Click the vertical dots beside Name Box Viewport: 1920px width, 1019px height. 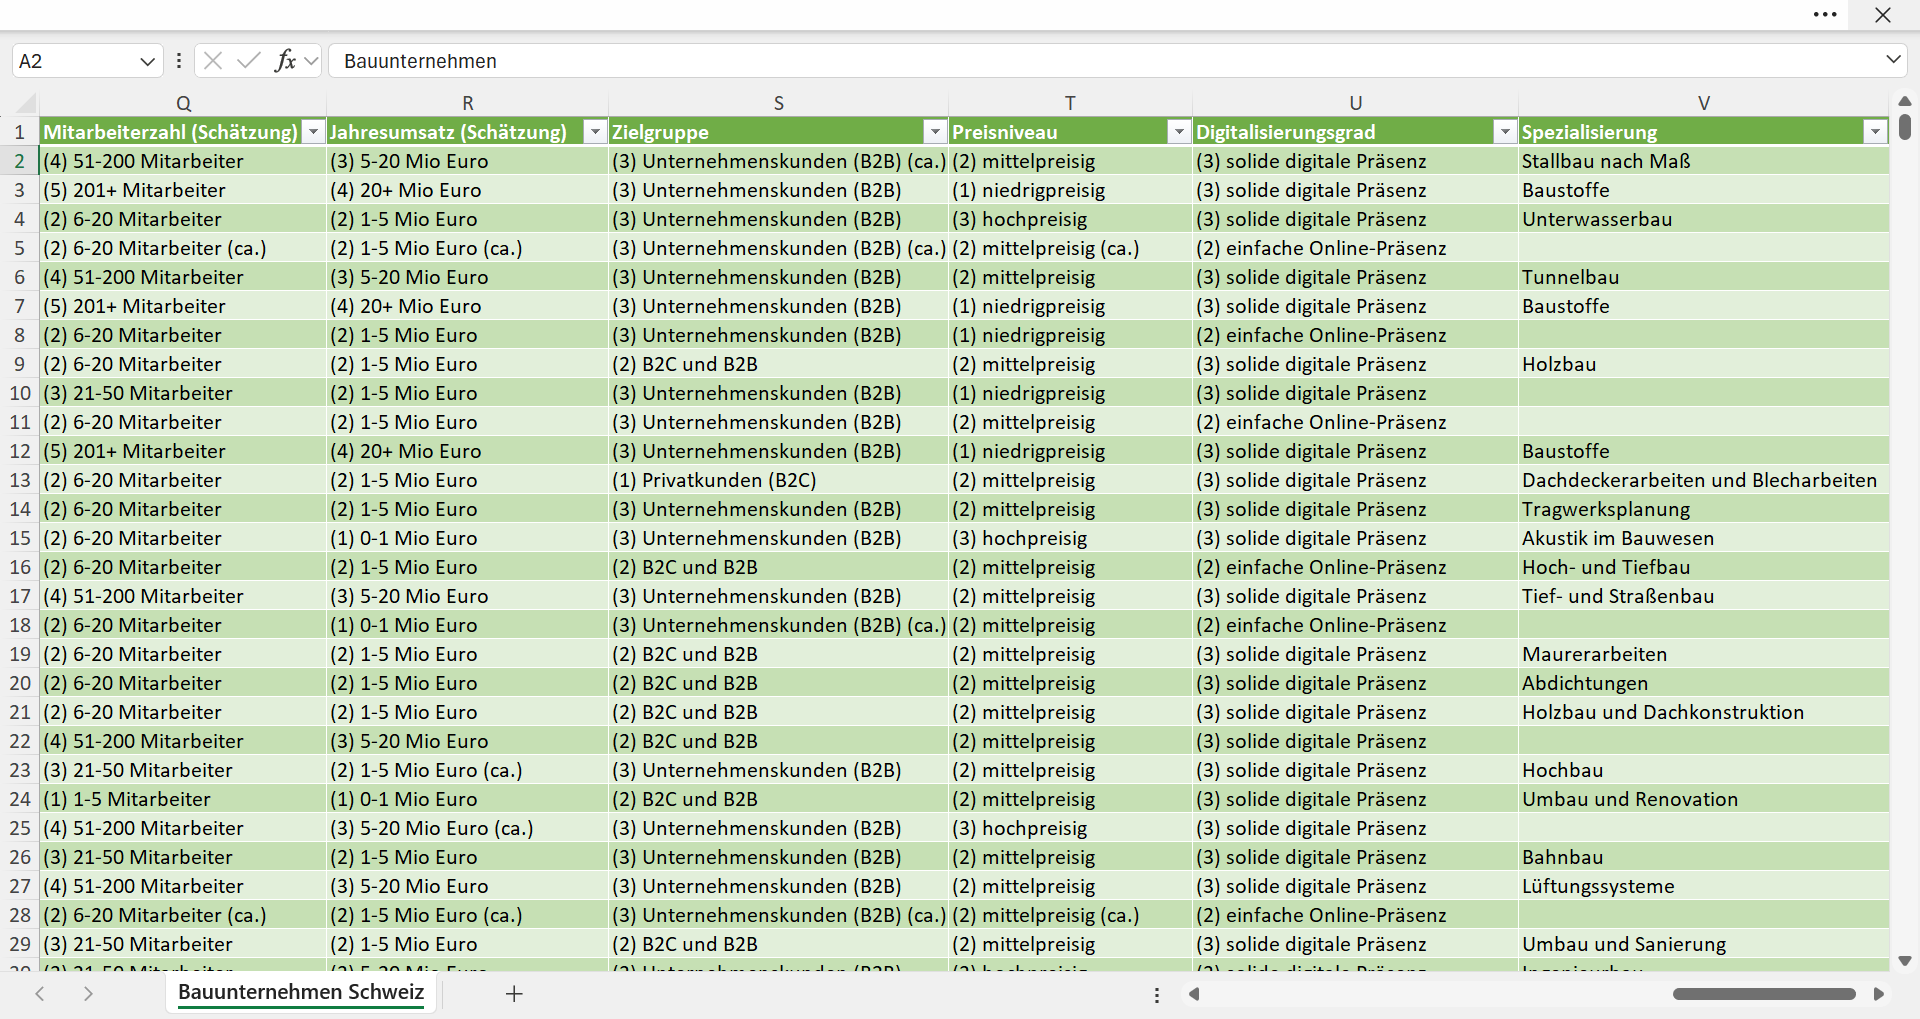tap(179, 61)
